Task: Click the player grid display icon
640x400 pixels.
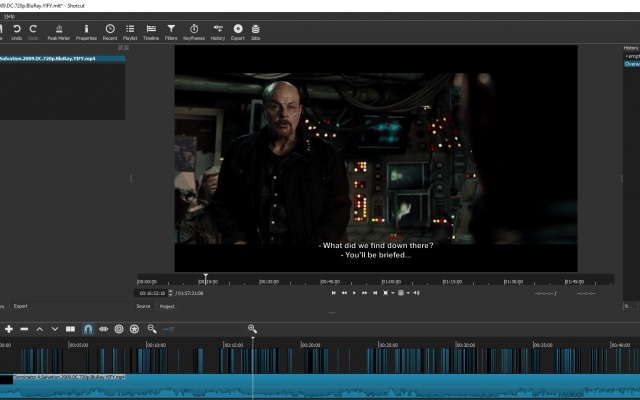Action: pos(401,293)
